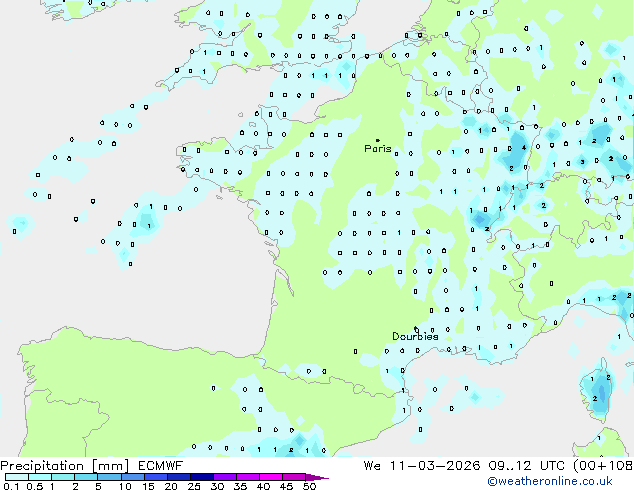Click the "09..12 UTC" time range

(526, 466)
